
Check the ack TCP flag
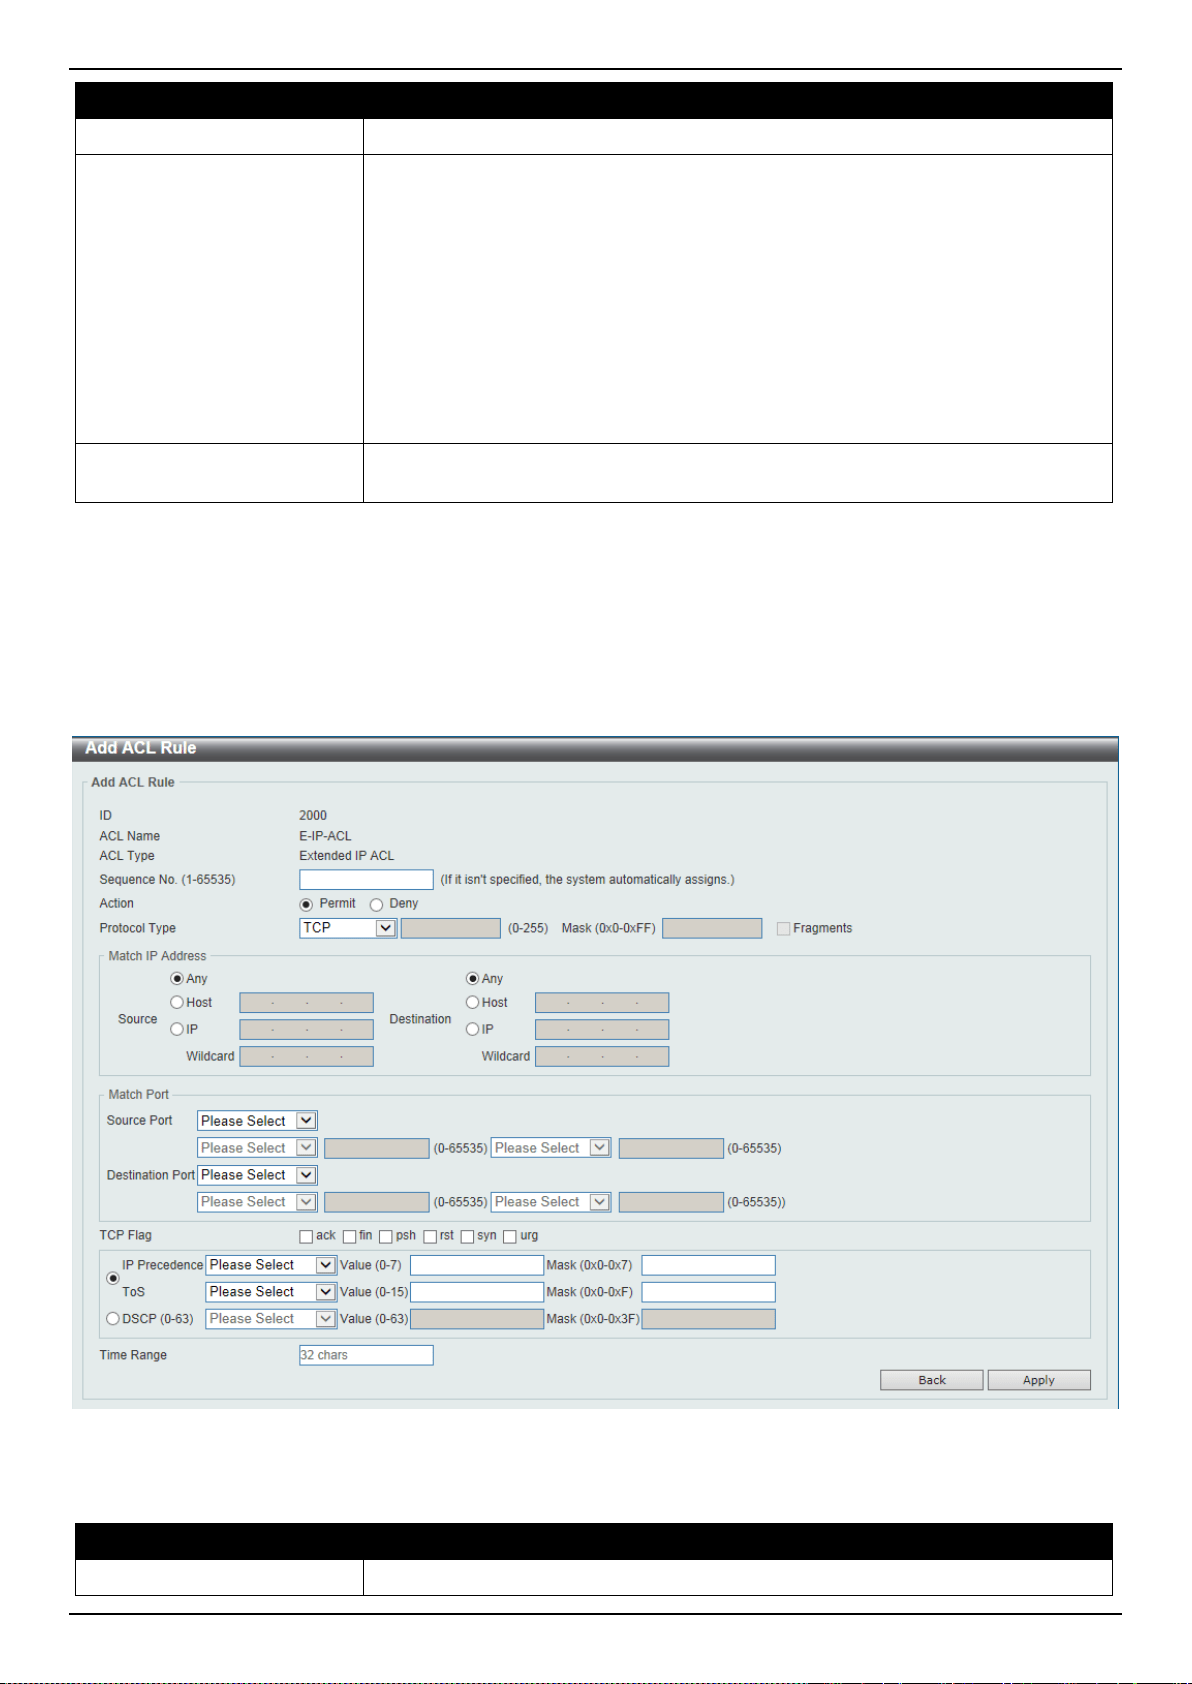click(x=306, y=1237)
